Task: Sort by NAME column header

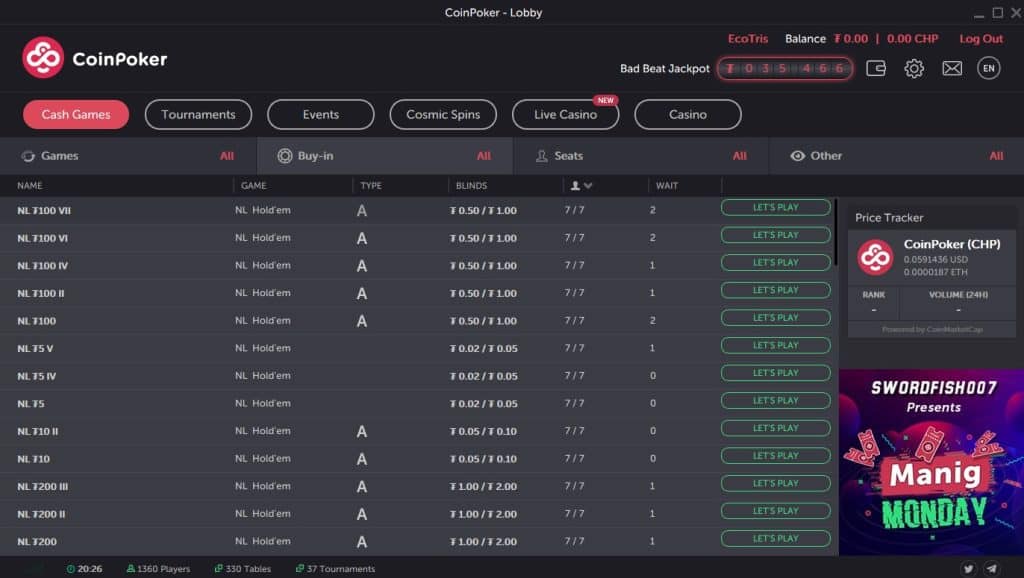Action: (29, 186)
